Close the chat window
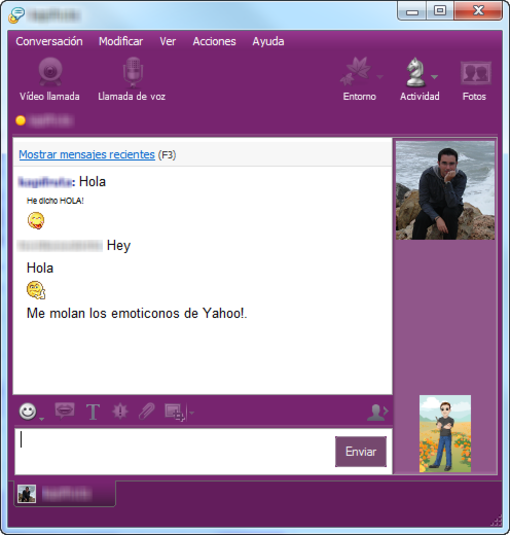510x535 pixels. tap(478, 11)
